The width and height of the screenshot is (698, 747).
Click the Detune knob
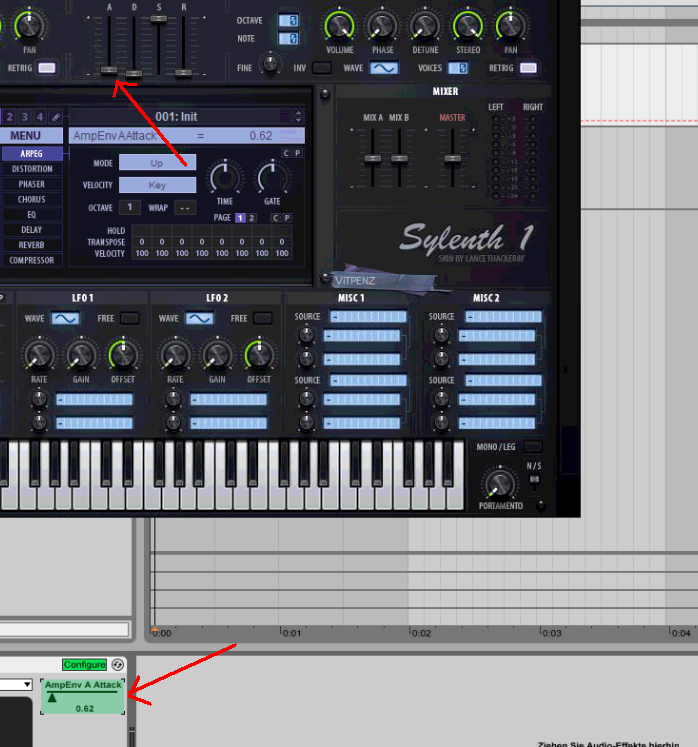pyautogui.click(x=425, y=26)
